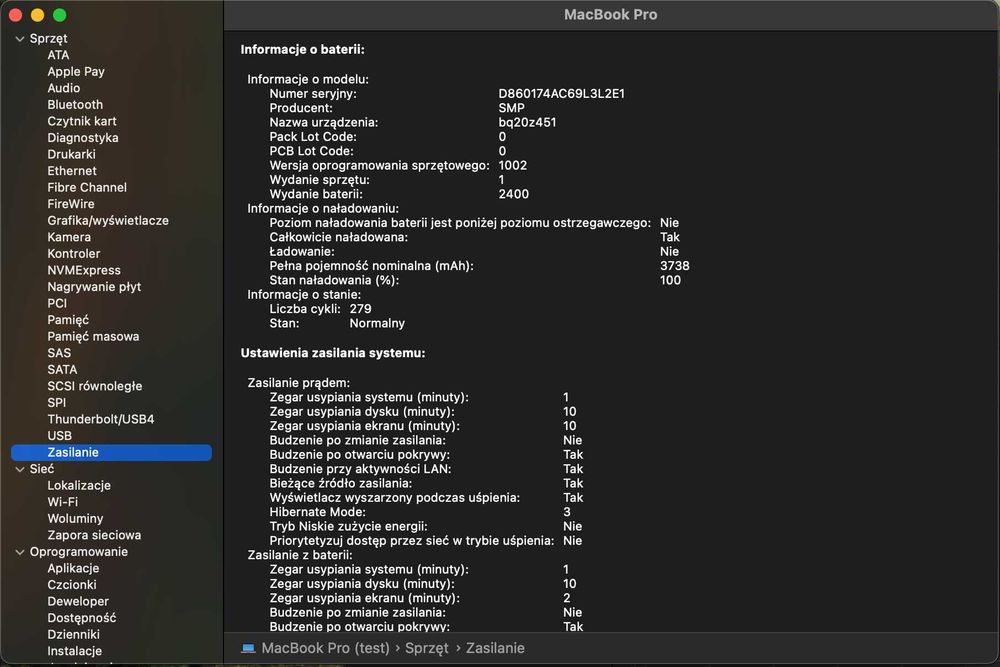
Task: Click Sprzęt in the path bar
Action: tap(427, 649)
